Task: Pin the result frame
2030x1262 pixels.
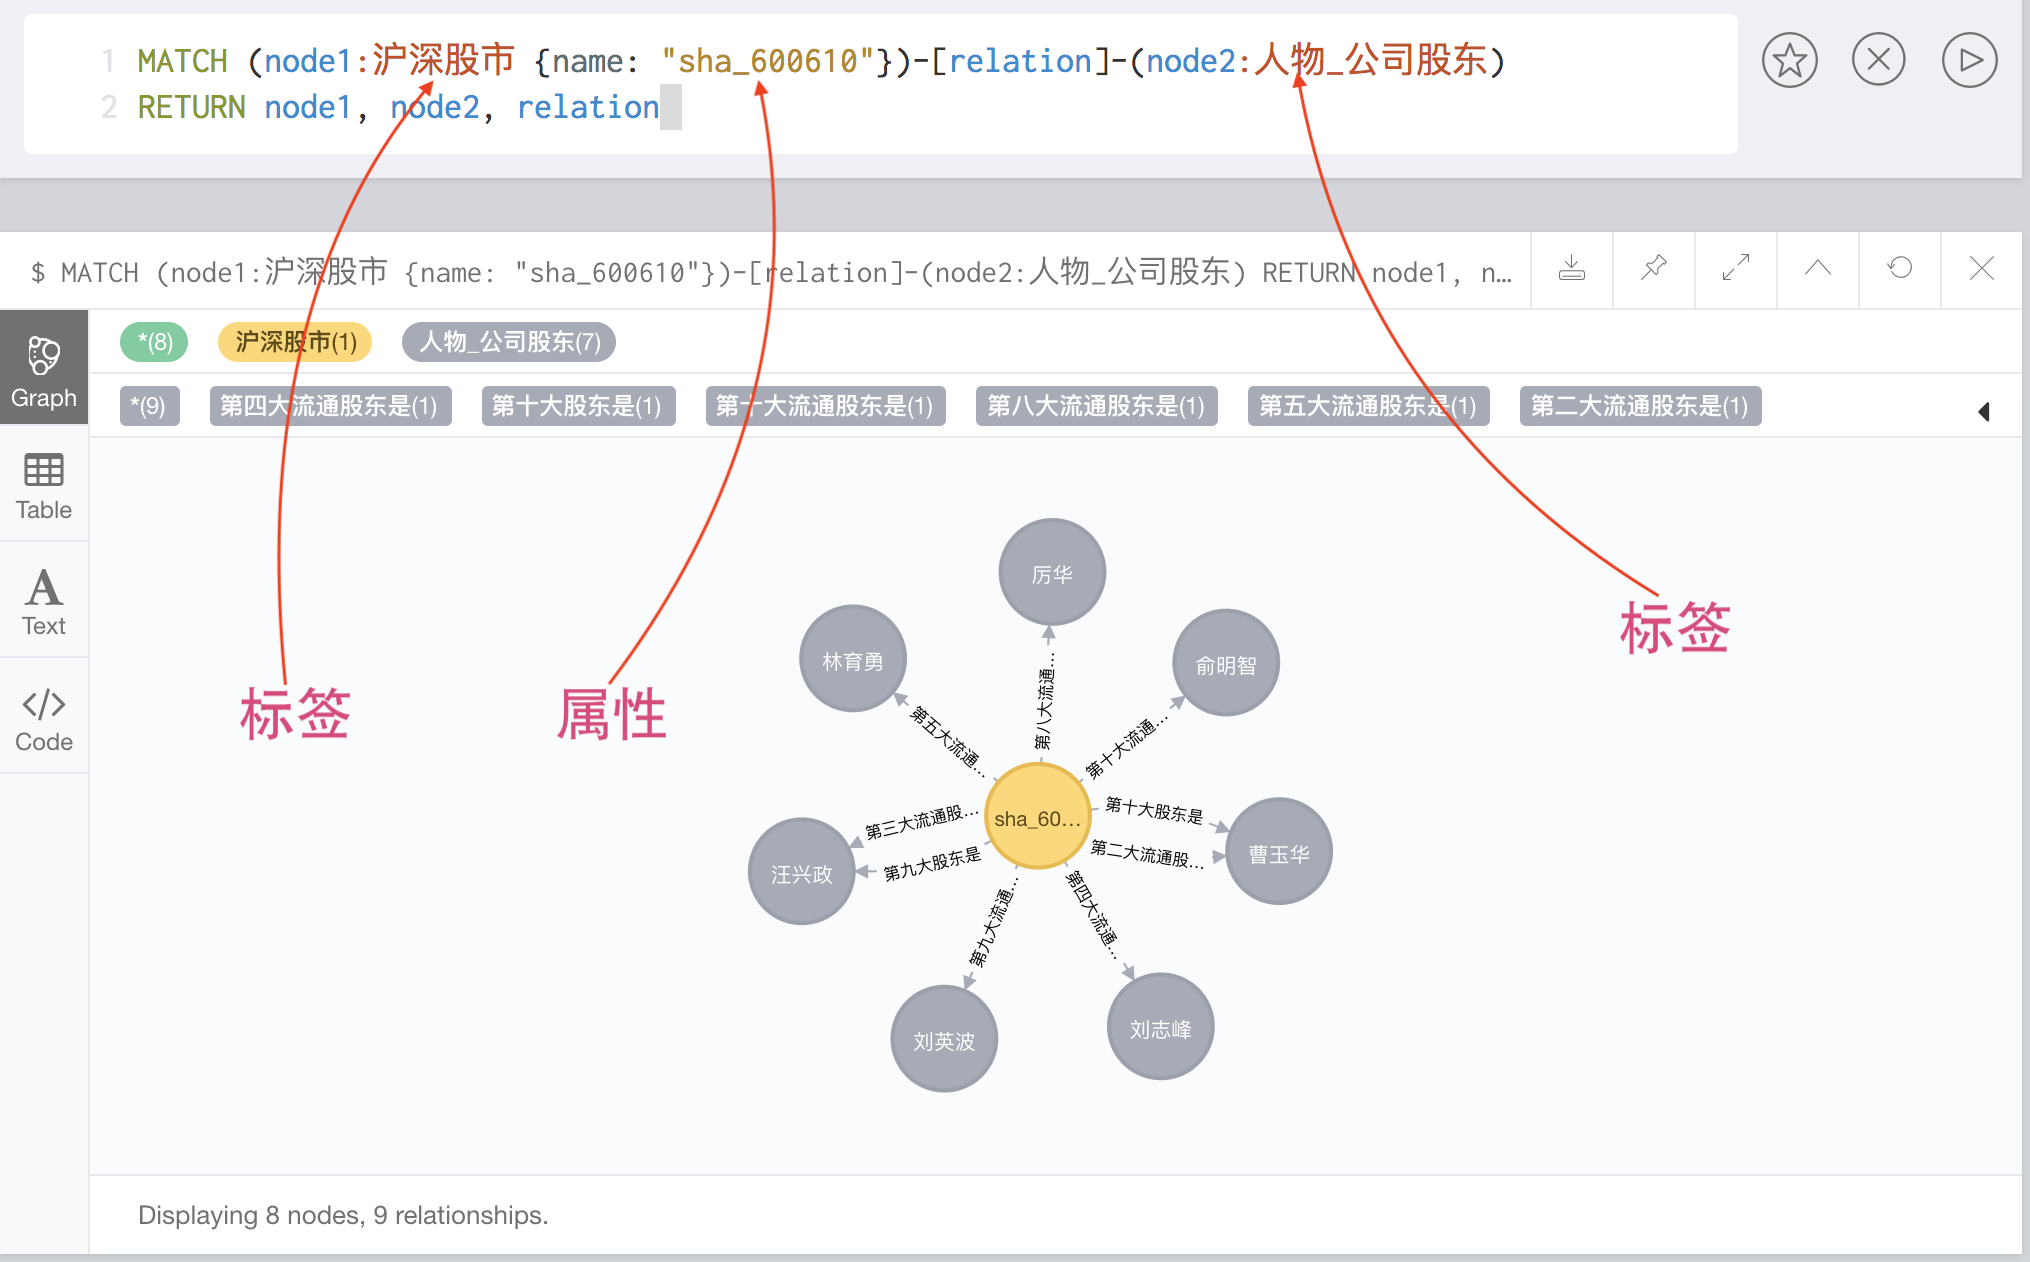Action: [1654, 269]
